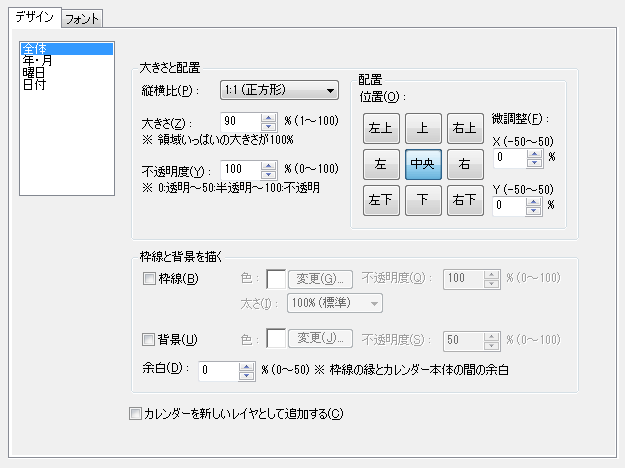Select the 中央 position button
Image resolution: width=625 pixels, height=468 pixels.
pyautogui.click(x=423, y=163)
